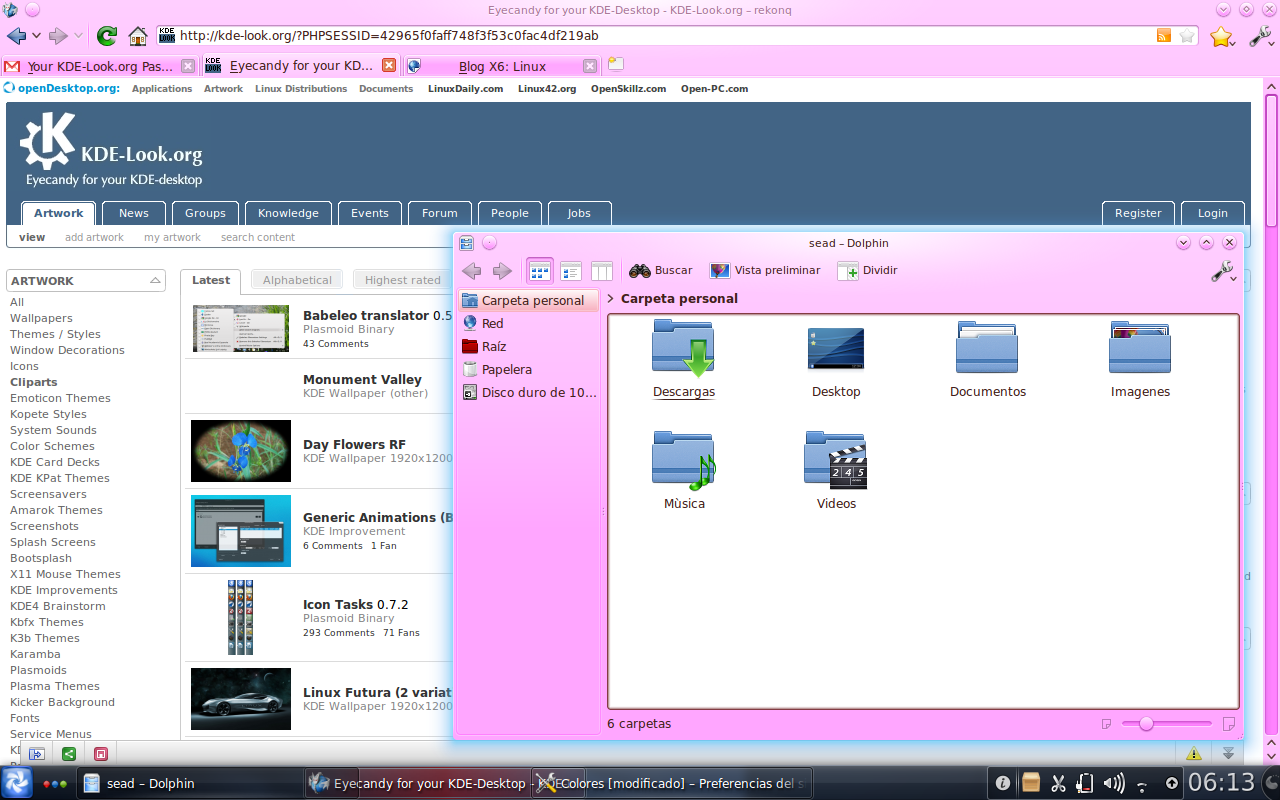
Task: Open the News tab on KDE-Look
Action: [x=134, y=213]
